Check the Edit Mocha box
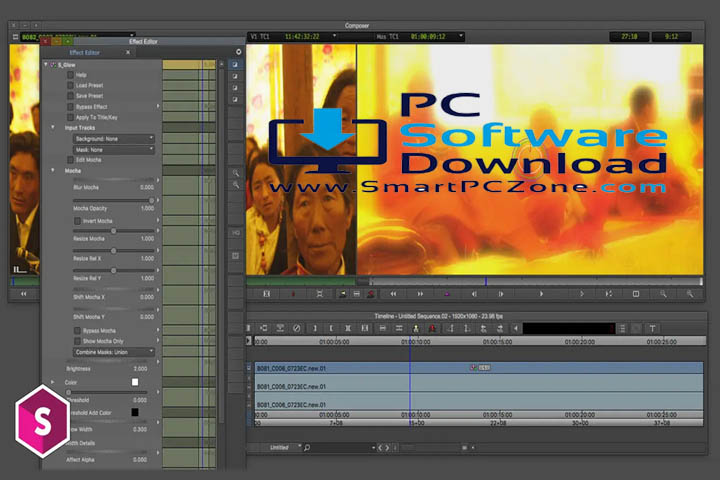This screenshot has height=480, width=720. tap(70, 160)
